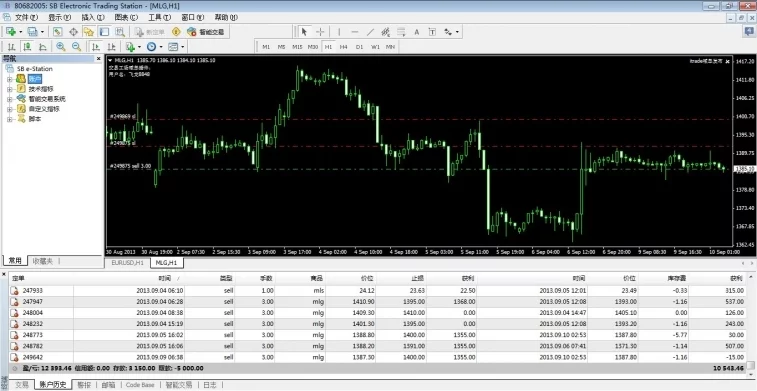757x391 pixels.
Task: Switch chart timeframe to M15
Action: tap(297, 47)
